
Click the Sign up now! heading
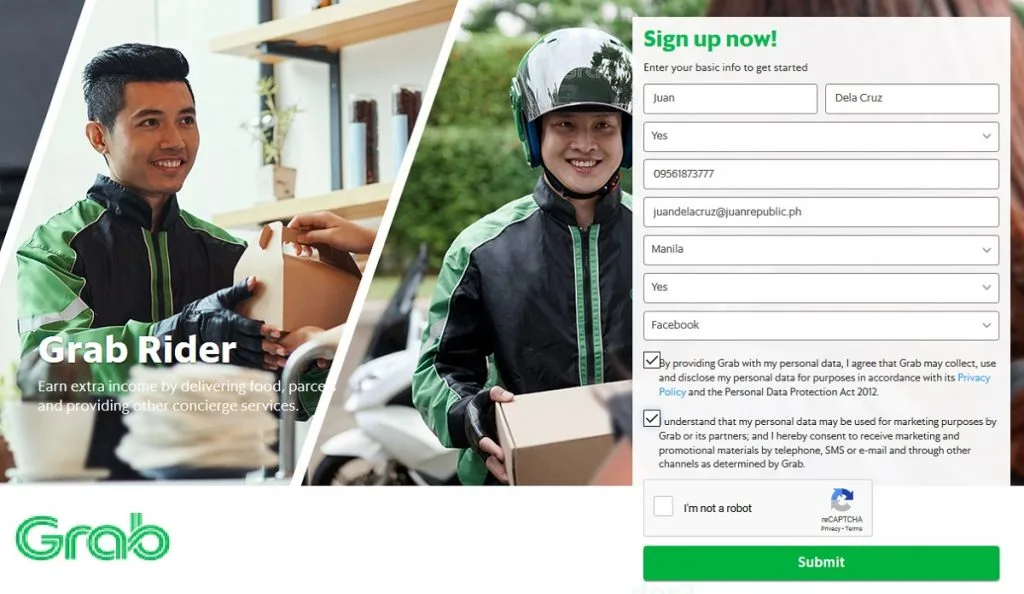(710, 39)
